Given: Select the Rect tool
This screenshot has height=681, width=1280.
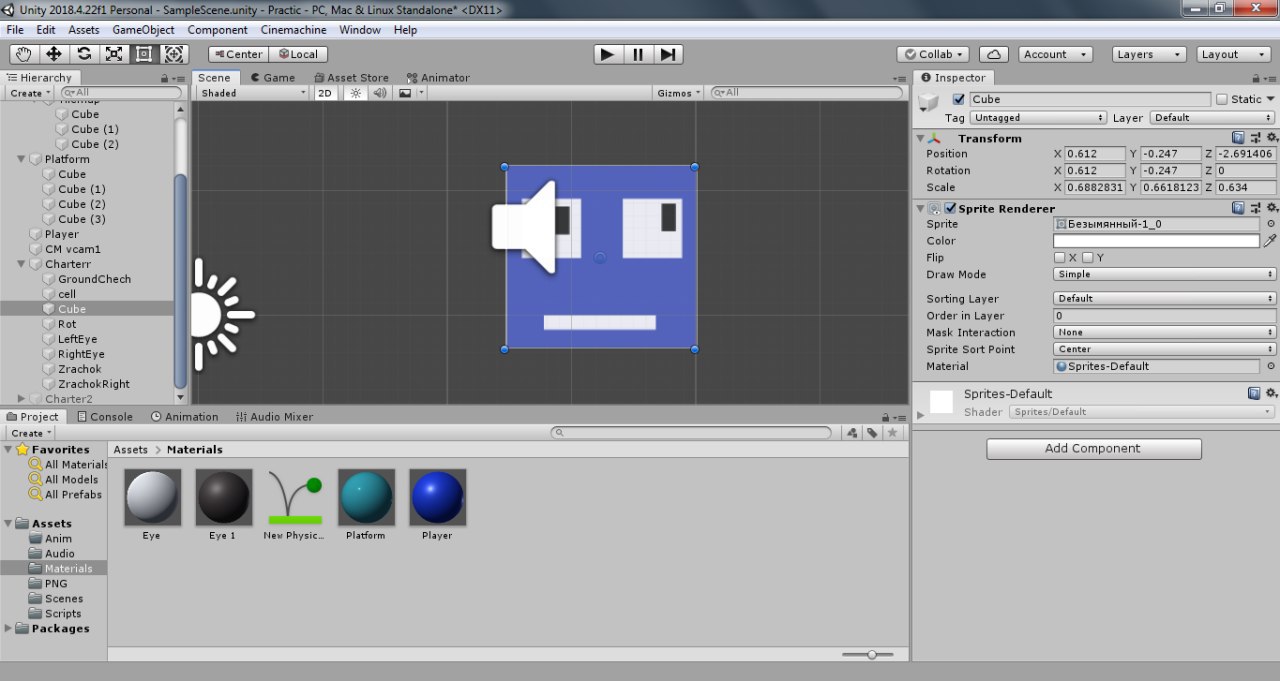Looking at the screenshot, I should click(144, 54).
